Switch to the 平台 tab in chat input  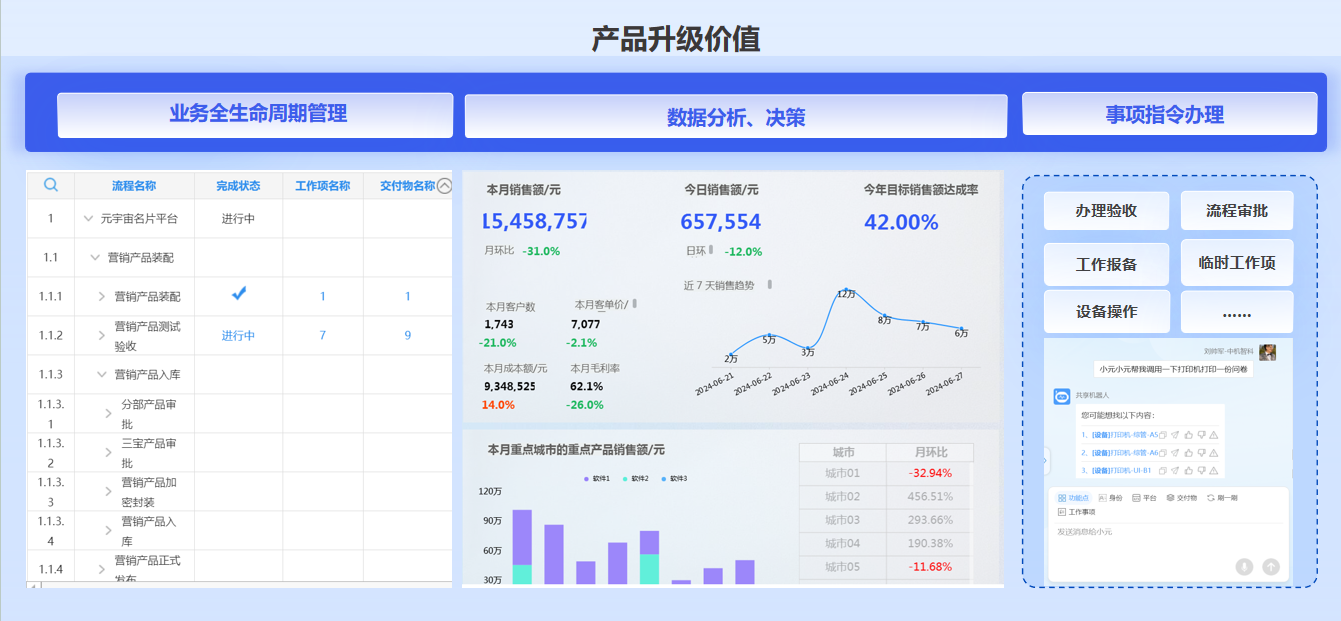[1143, 497]
